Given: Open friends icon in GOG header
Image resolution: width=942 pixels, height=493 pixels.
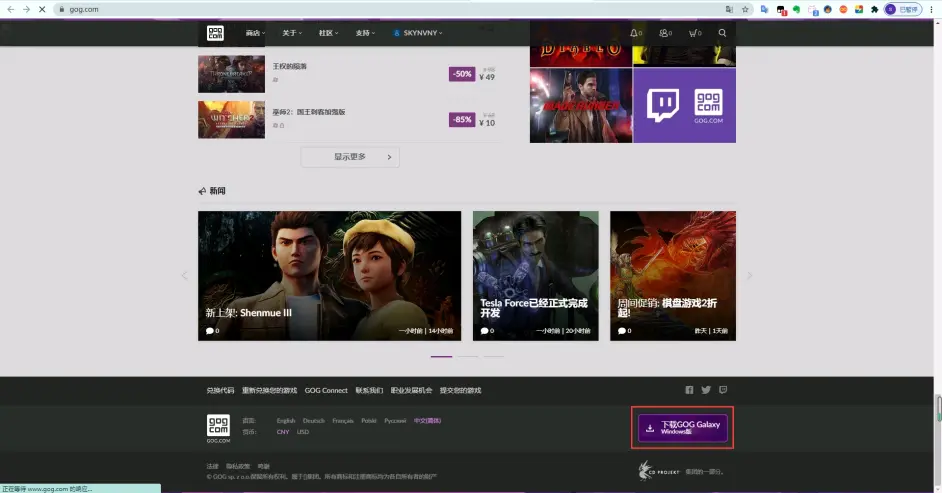Looking at the screenshot, I should tap(666, 33).
